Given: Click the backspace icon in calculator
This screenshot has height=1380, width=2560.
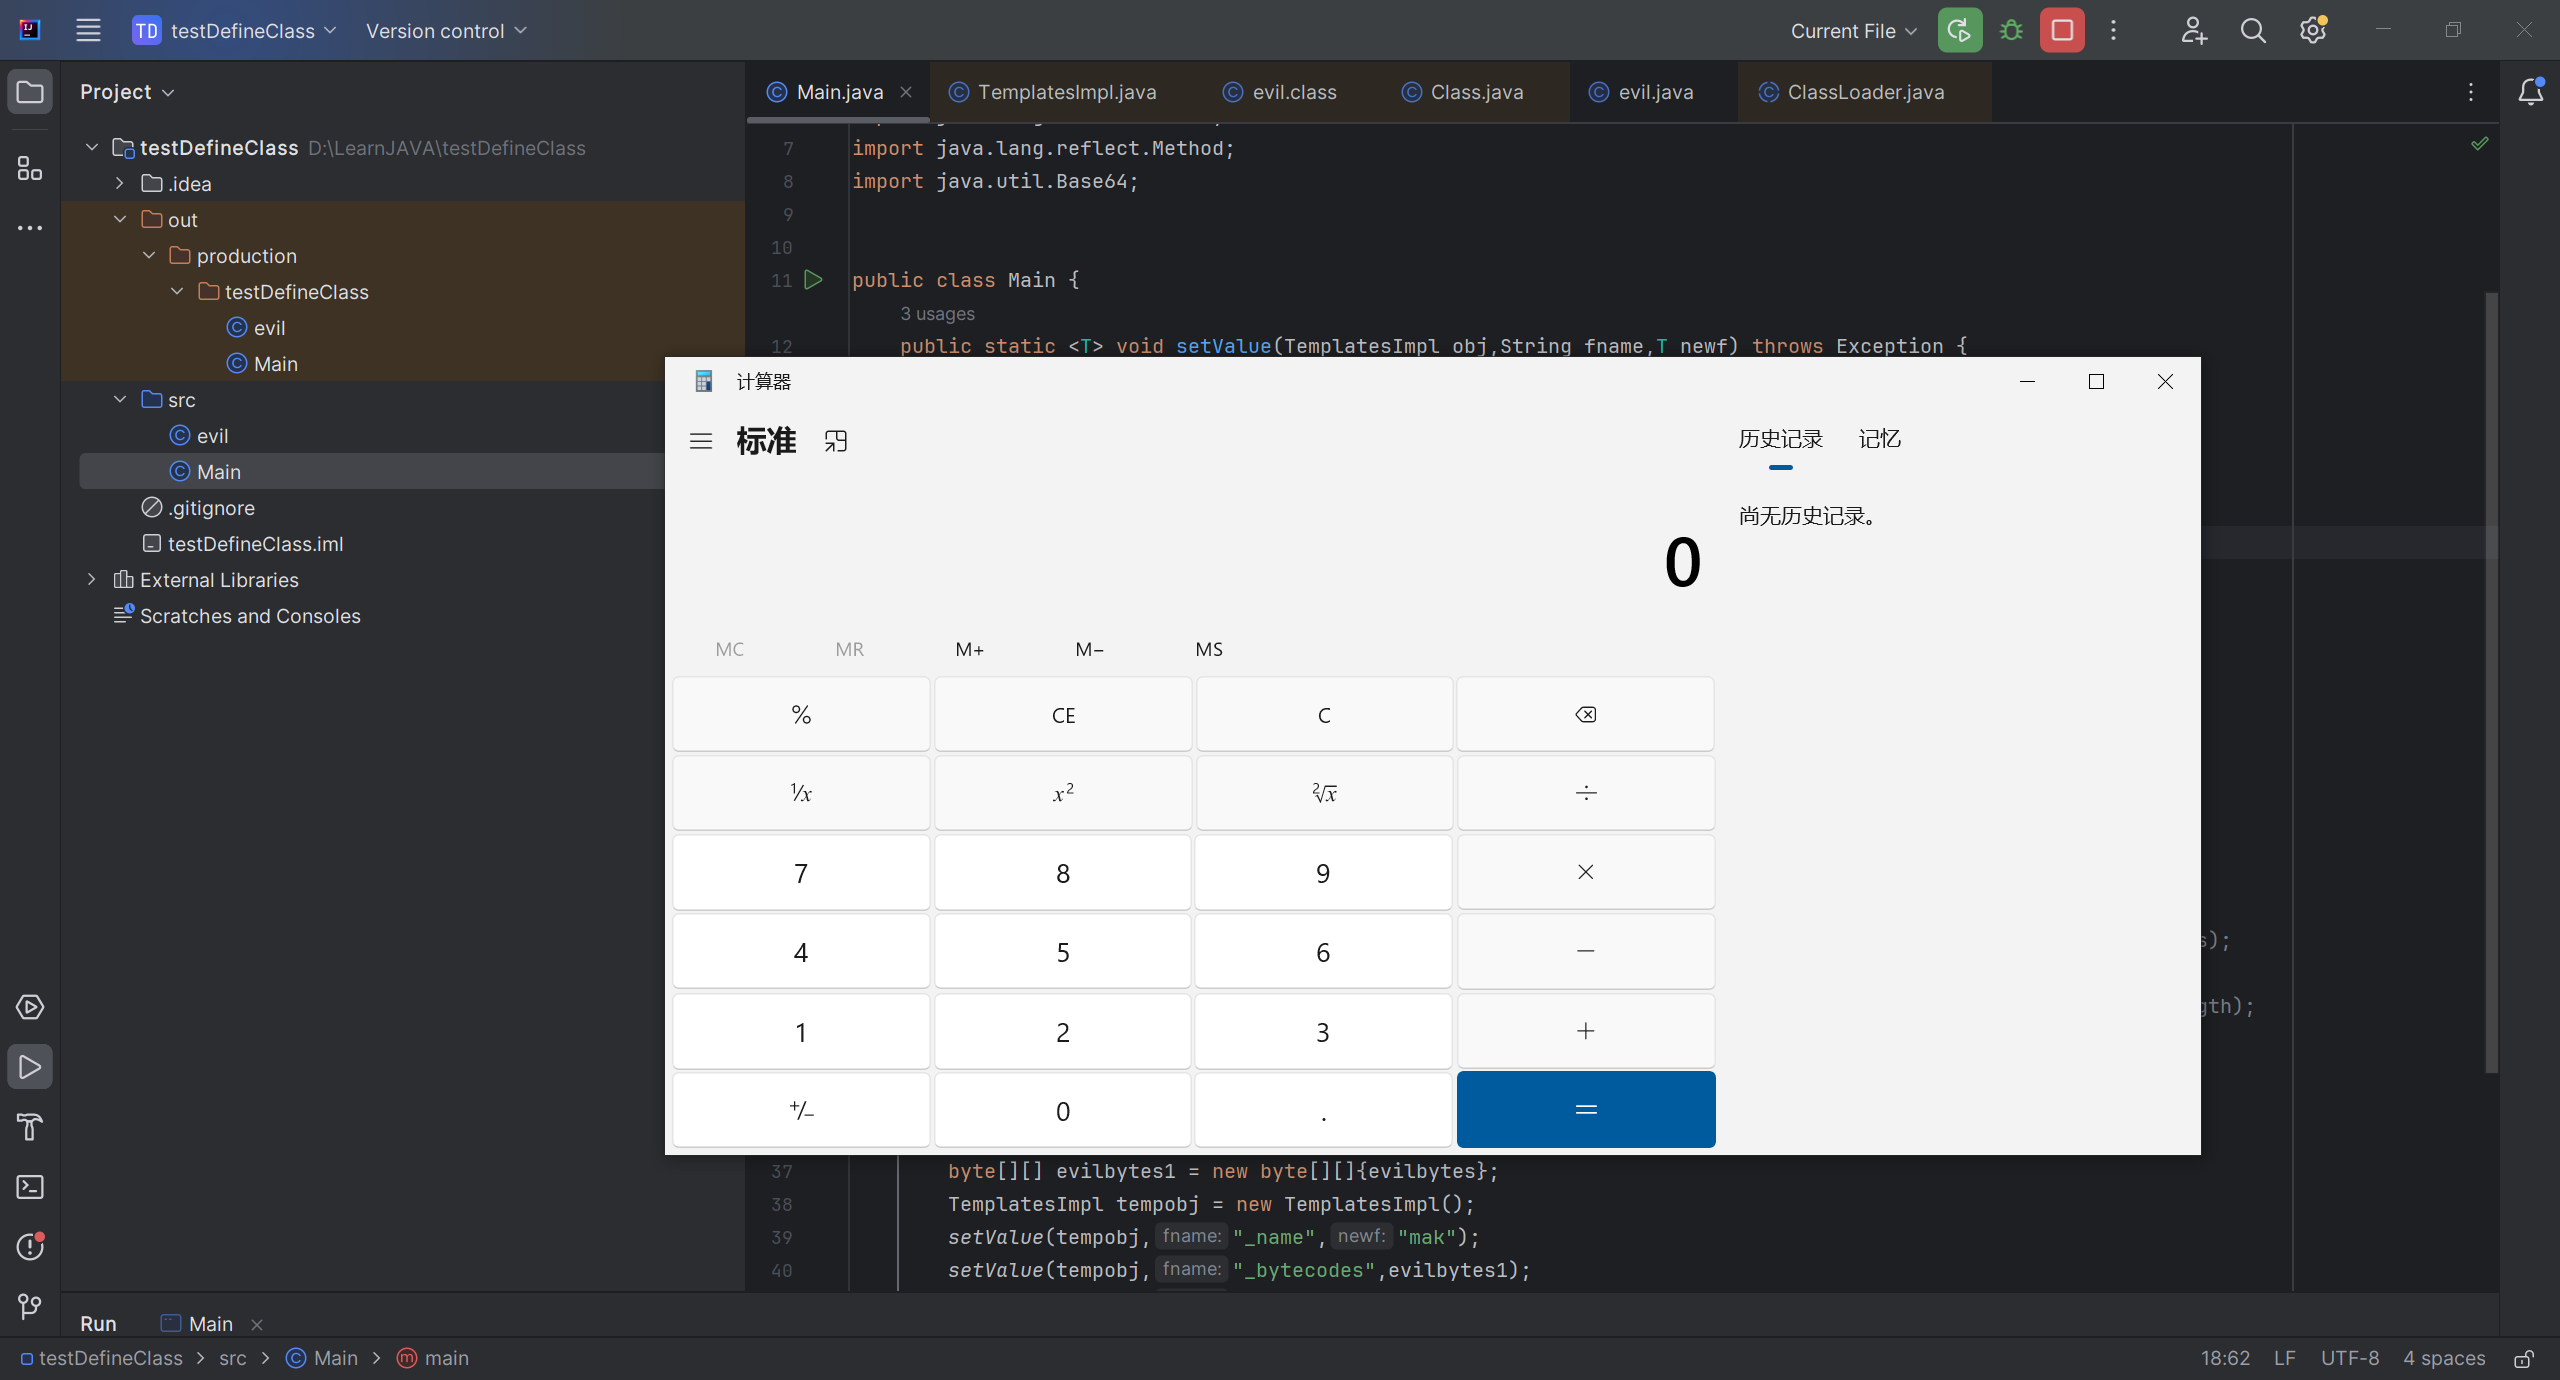Looking at the screenshot, I should tap(1585, 714).
